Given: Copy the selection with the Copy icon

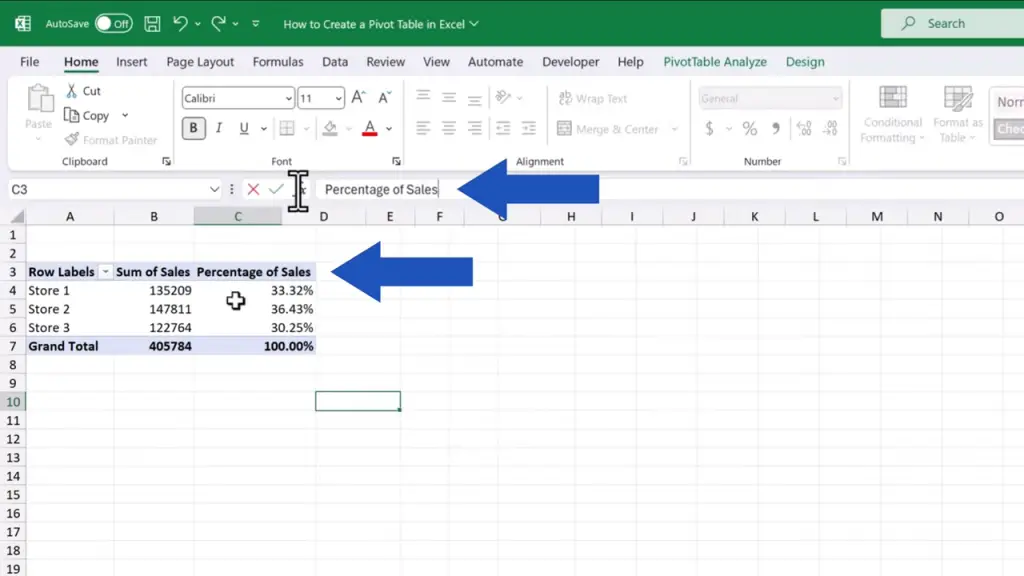Looking at the screenshot, I should [x=71, y=116].
